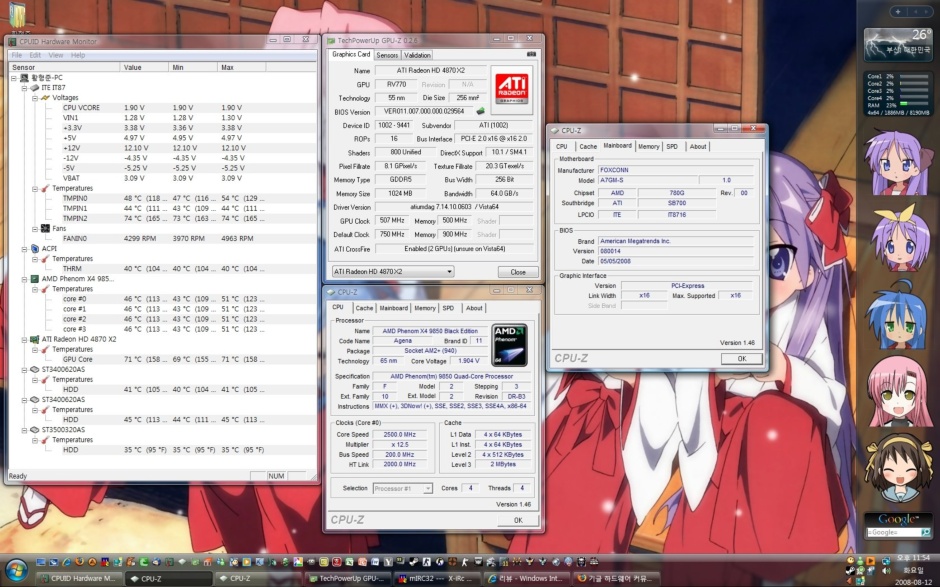
Task: Open Cache tab in CPU-Z processor window
Action: pos(364,308)
